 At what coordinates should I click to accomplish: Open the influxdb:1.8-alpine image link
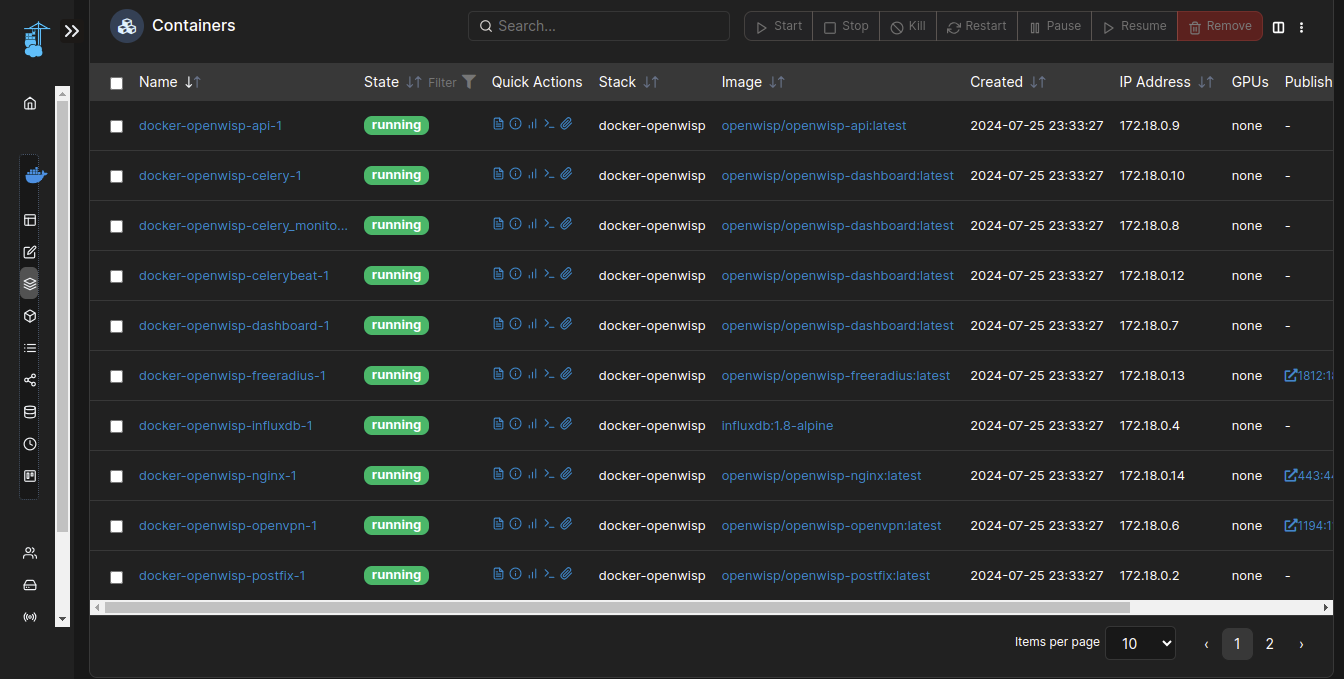777,425
